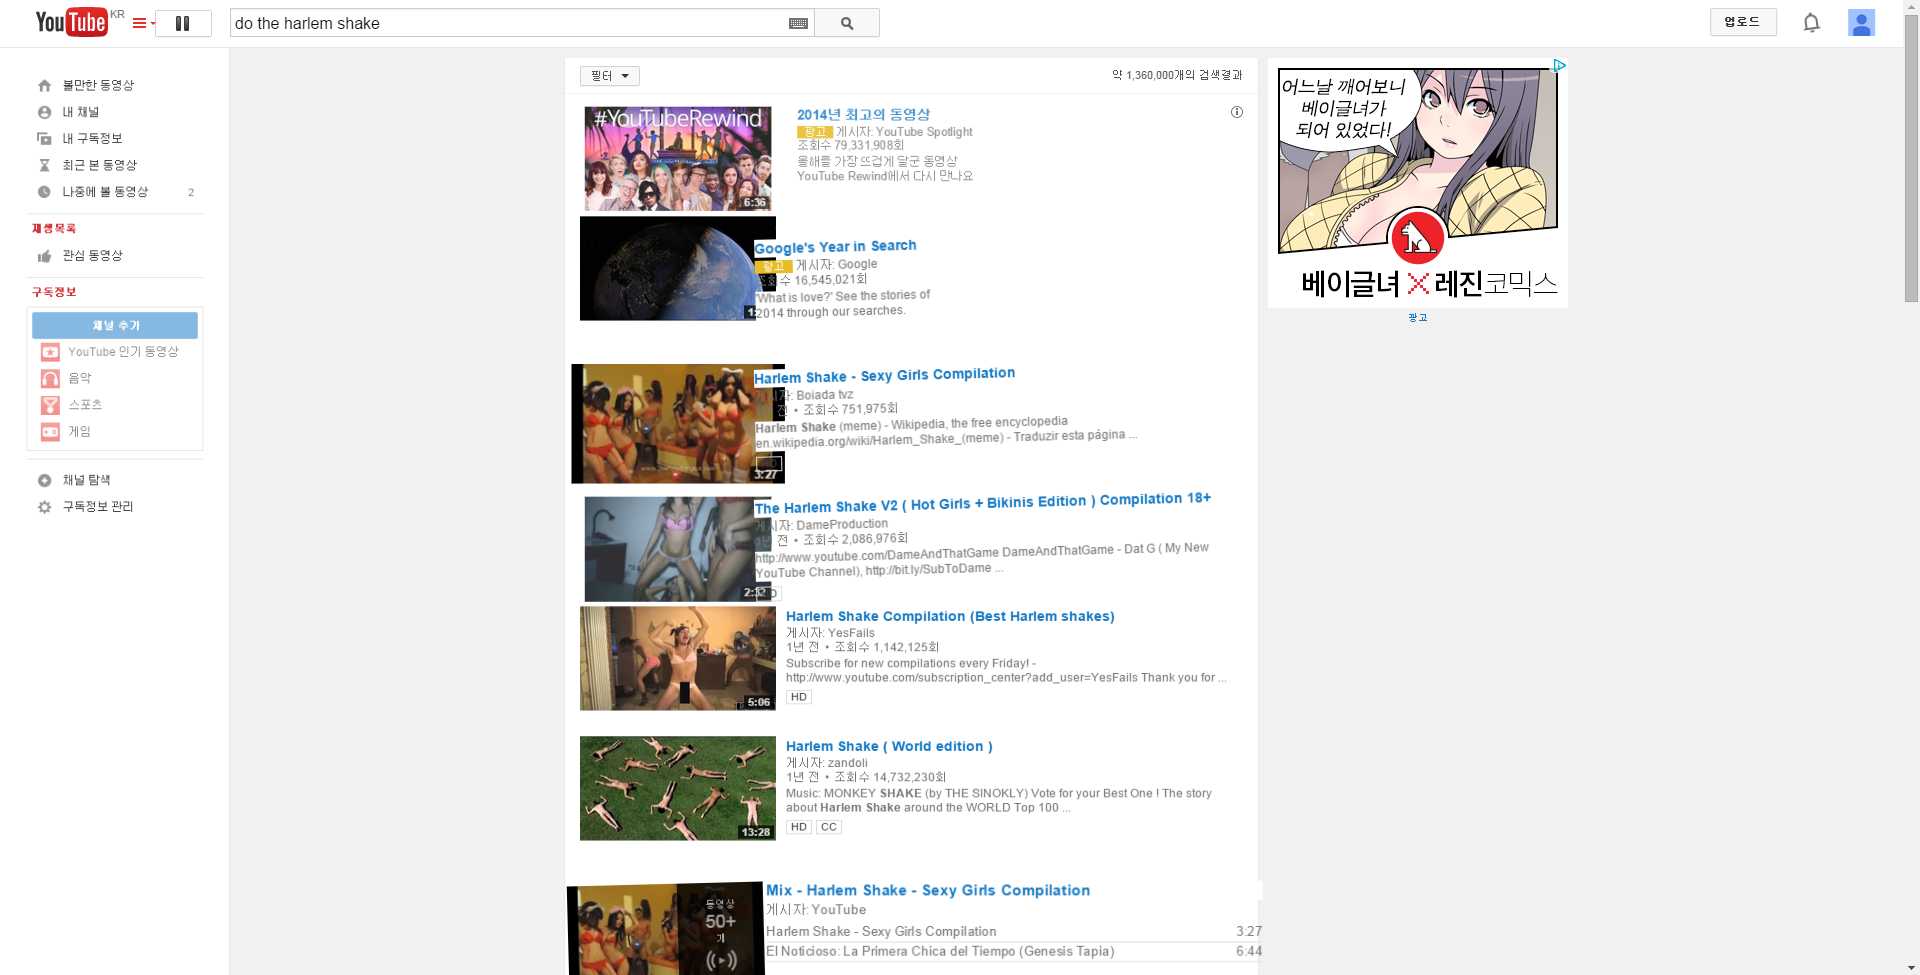The height and width of the screenshot is (975, 1920).
Task: Click the HD badge on World edition result
Action: pos(798,827)
